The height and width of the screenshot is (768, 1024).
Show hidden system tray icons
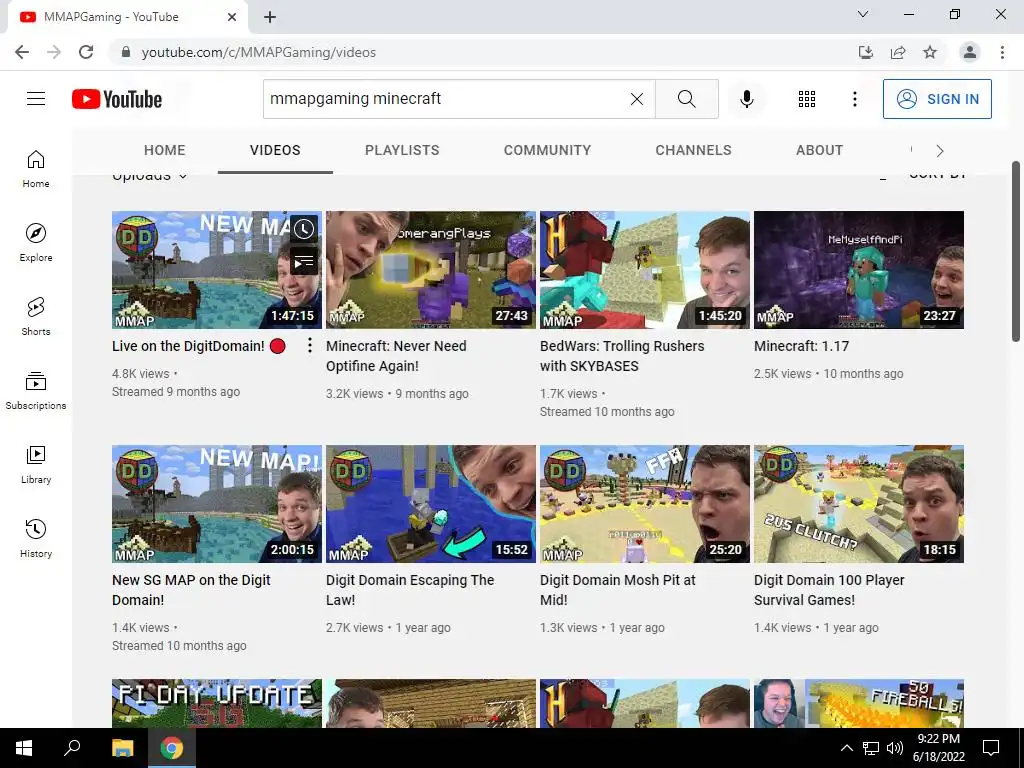(x=846, y=748)
